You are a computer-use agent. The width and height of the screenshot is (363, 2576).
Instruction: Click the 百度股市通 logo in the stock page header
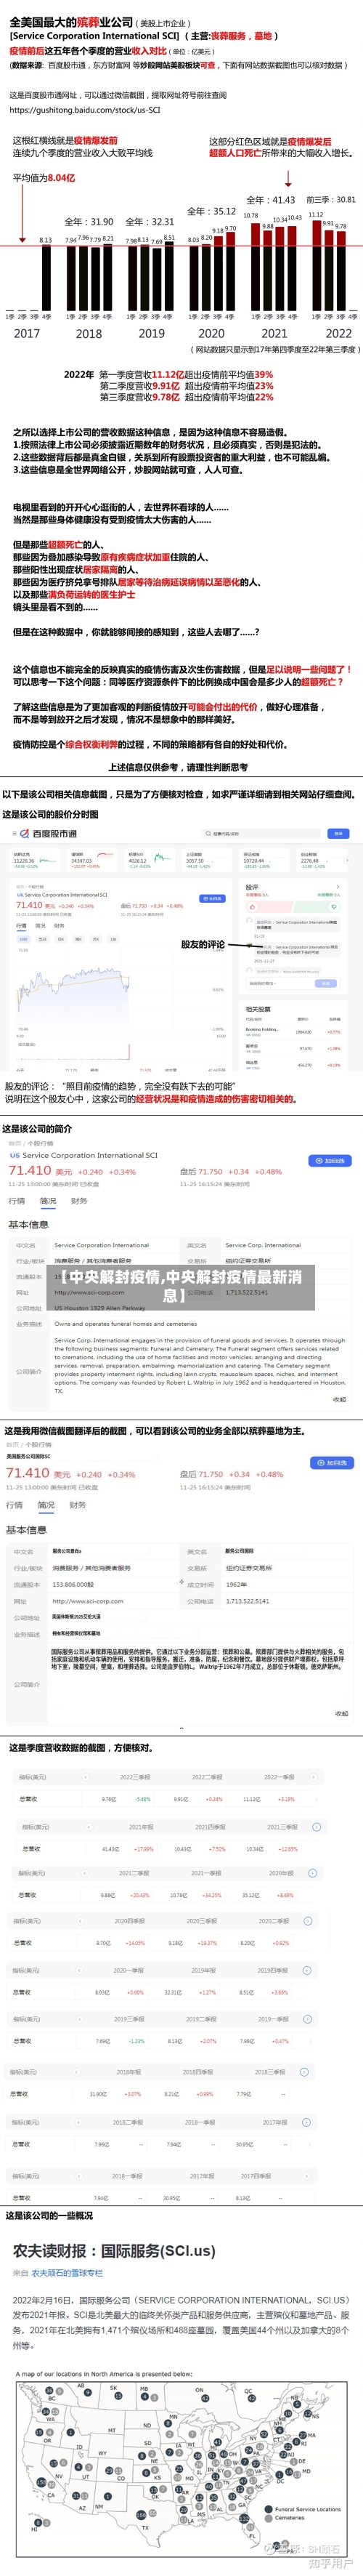pos(49,833)
